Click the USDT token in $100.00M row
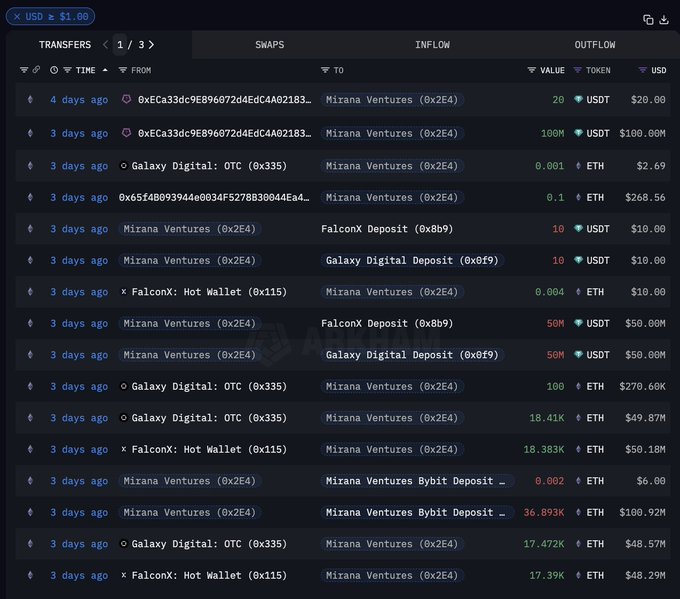The width and height of the screenshot is (680, 599). coord(598,133)
